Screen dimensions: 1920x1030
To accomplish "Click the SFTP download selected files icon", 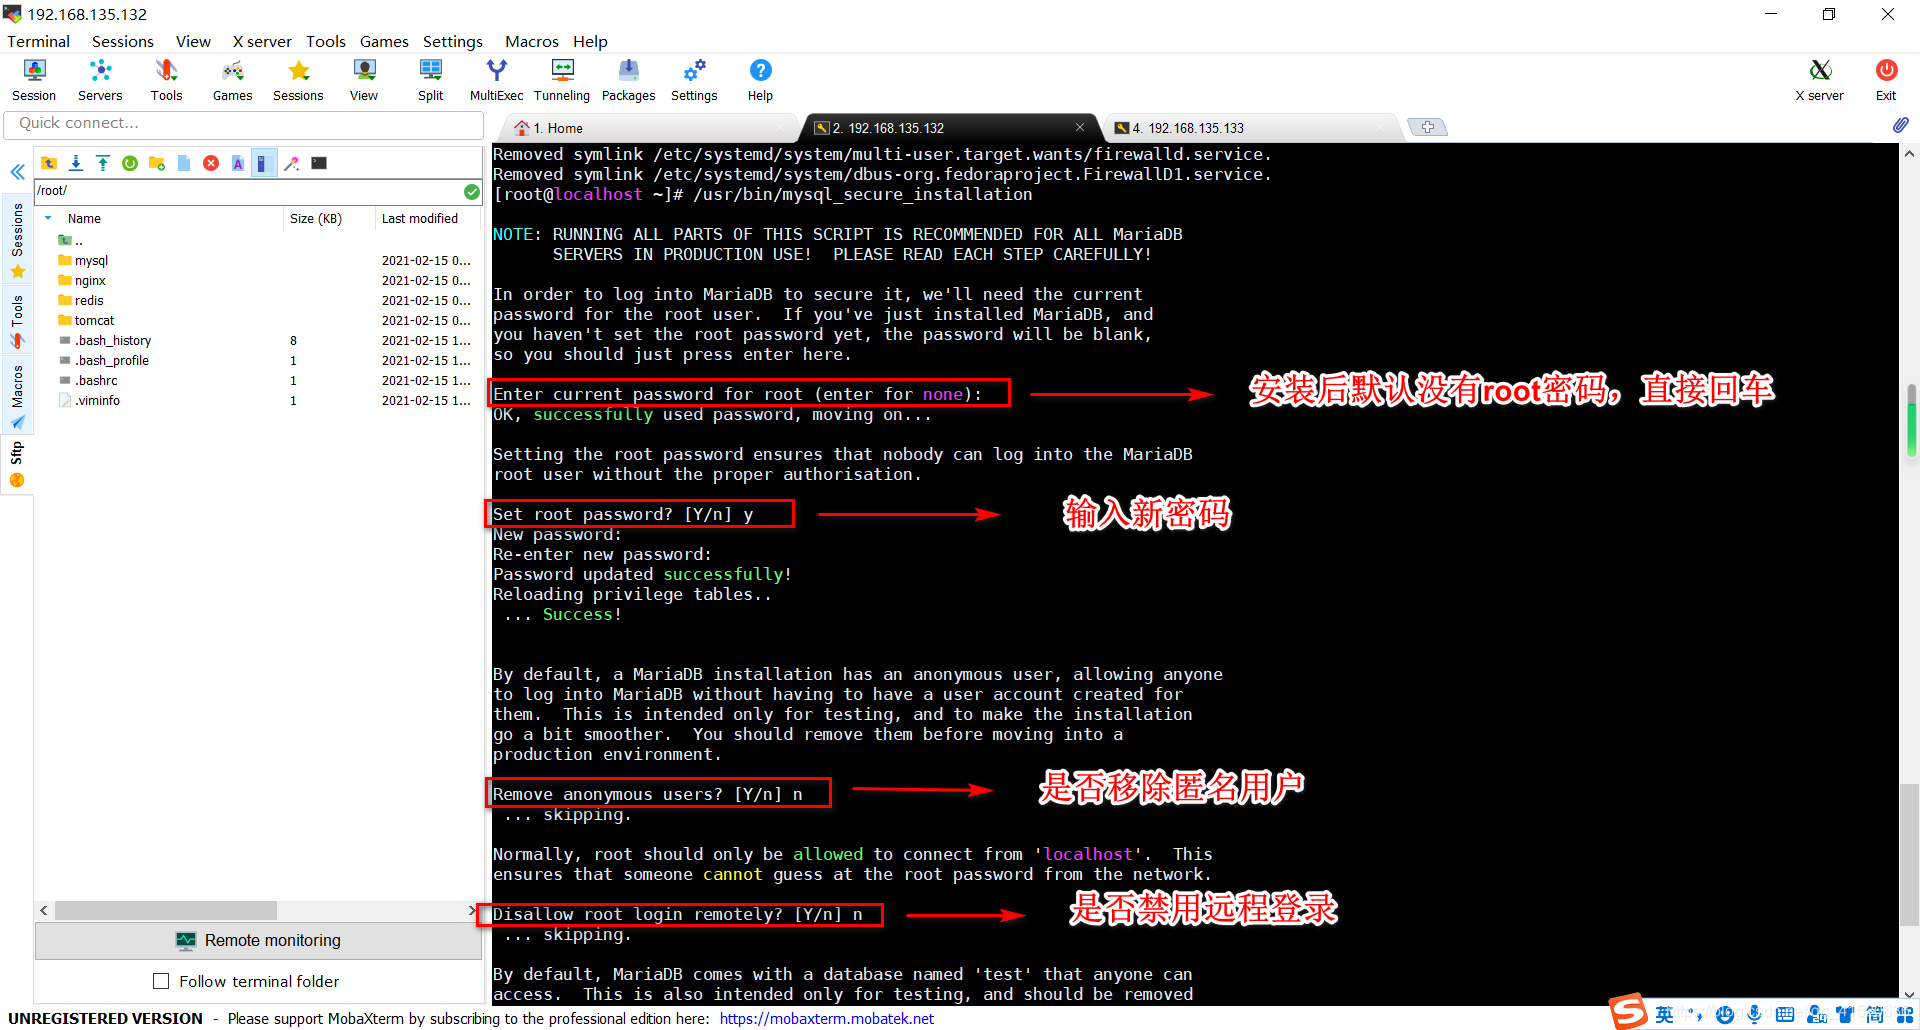I will [76, 163].
